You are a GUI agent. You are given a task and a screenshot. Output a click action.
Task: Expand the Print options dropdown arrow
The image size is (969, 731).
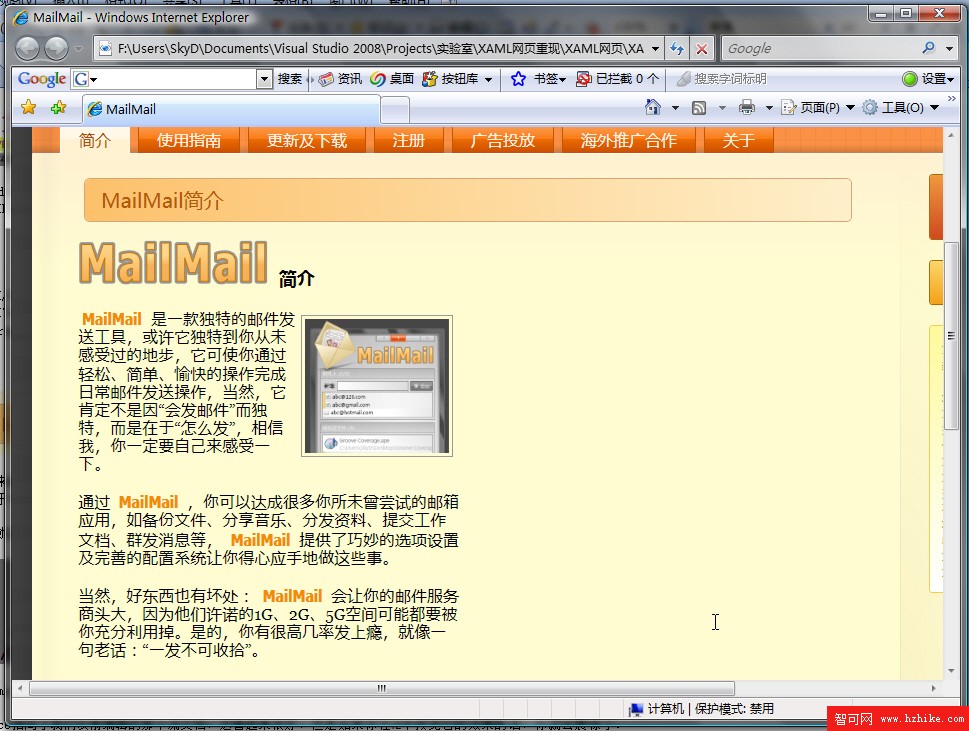769,108
